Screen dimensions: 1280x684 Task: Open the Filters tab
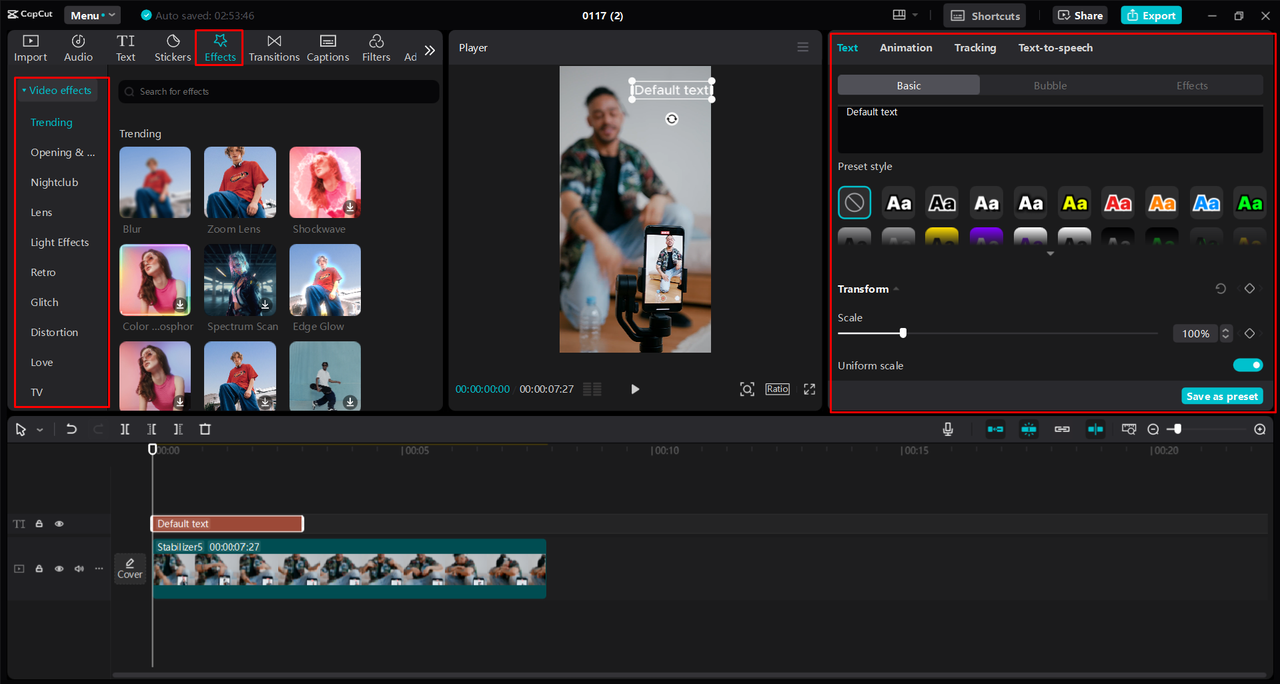tap(376, 48)
